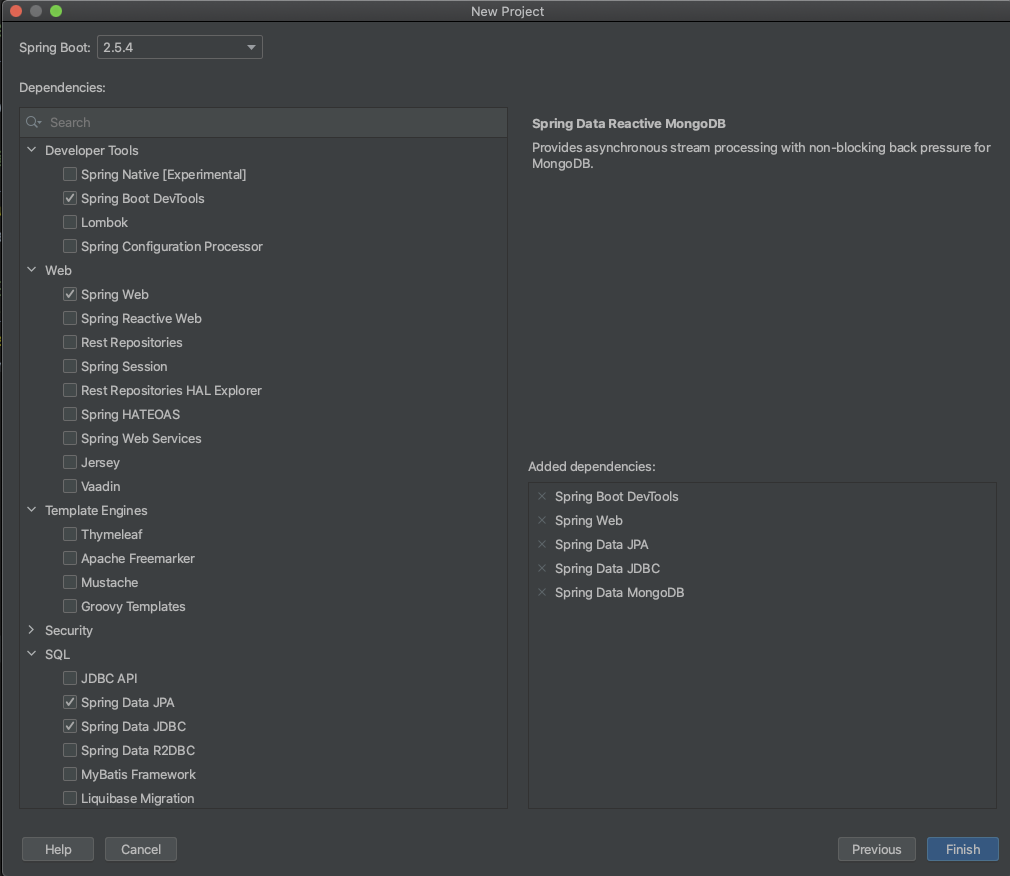Select Spring Web in added list
The image size is (1010, 876).
589,520
